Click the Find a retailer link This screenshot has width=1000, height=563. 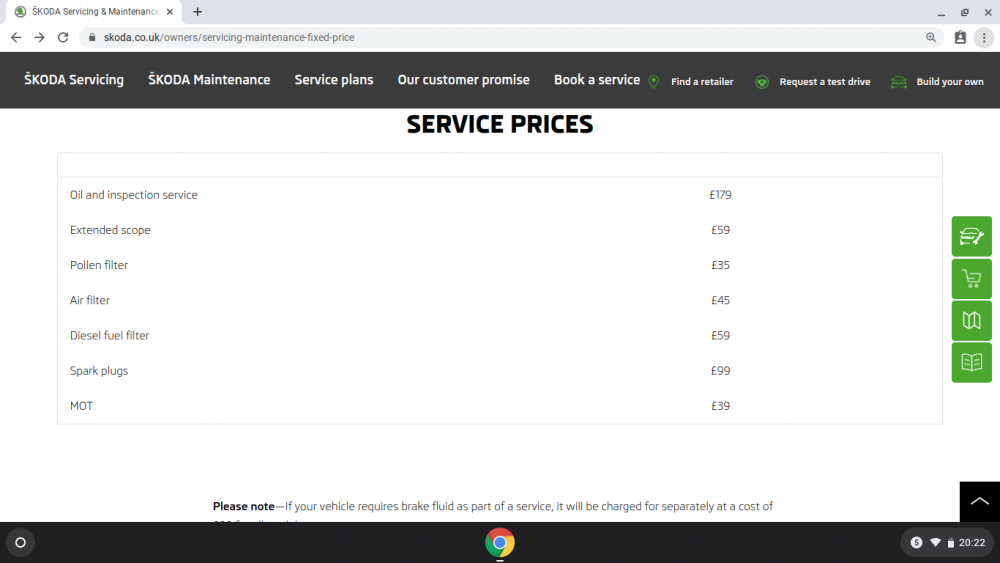click(x=702, y=82)
